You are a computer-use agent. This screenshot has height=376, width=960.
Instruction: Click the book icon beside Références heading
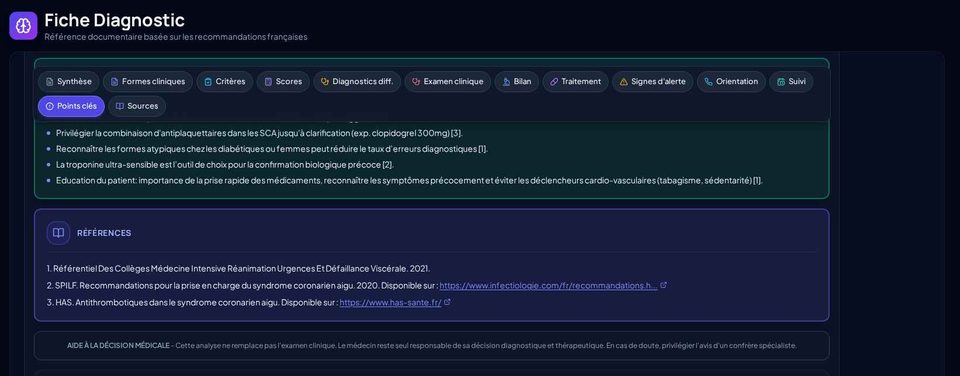point(58,233)
